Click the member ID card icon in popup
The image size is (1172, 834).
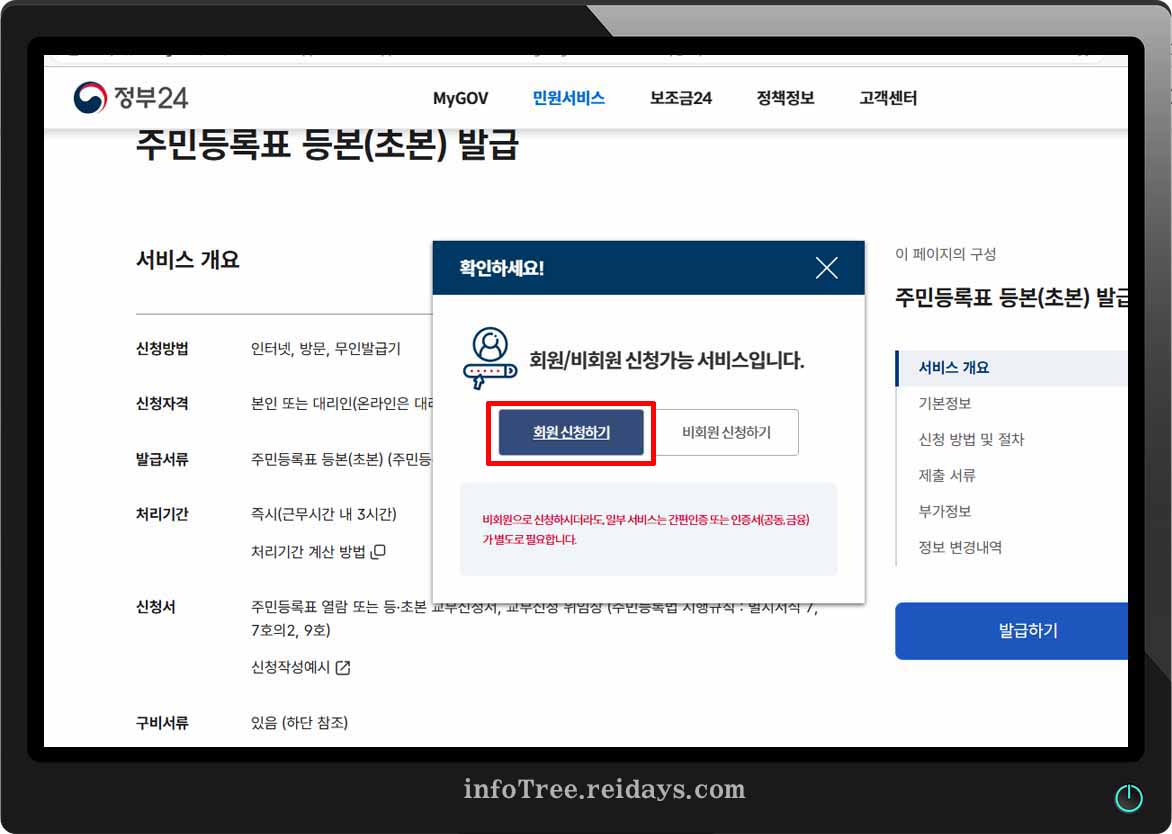pyautogui.click(x=492, y=357)
